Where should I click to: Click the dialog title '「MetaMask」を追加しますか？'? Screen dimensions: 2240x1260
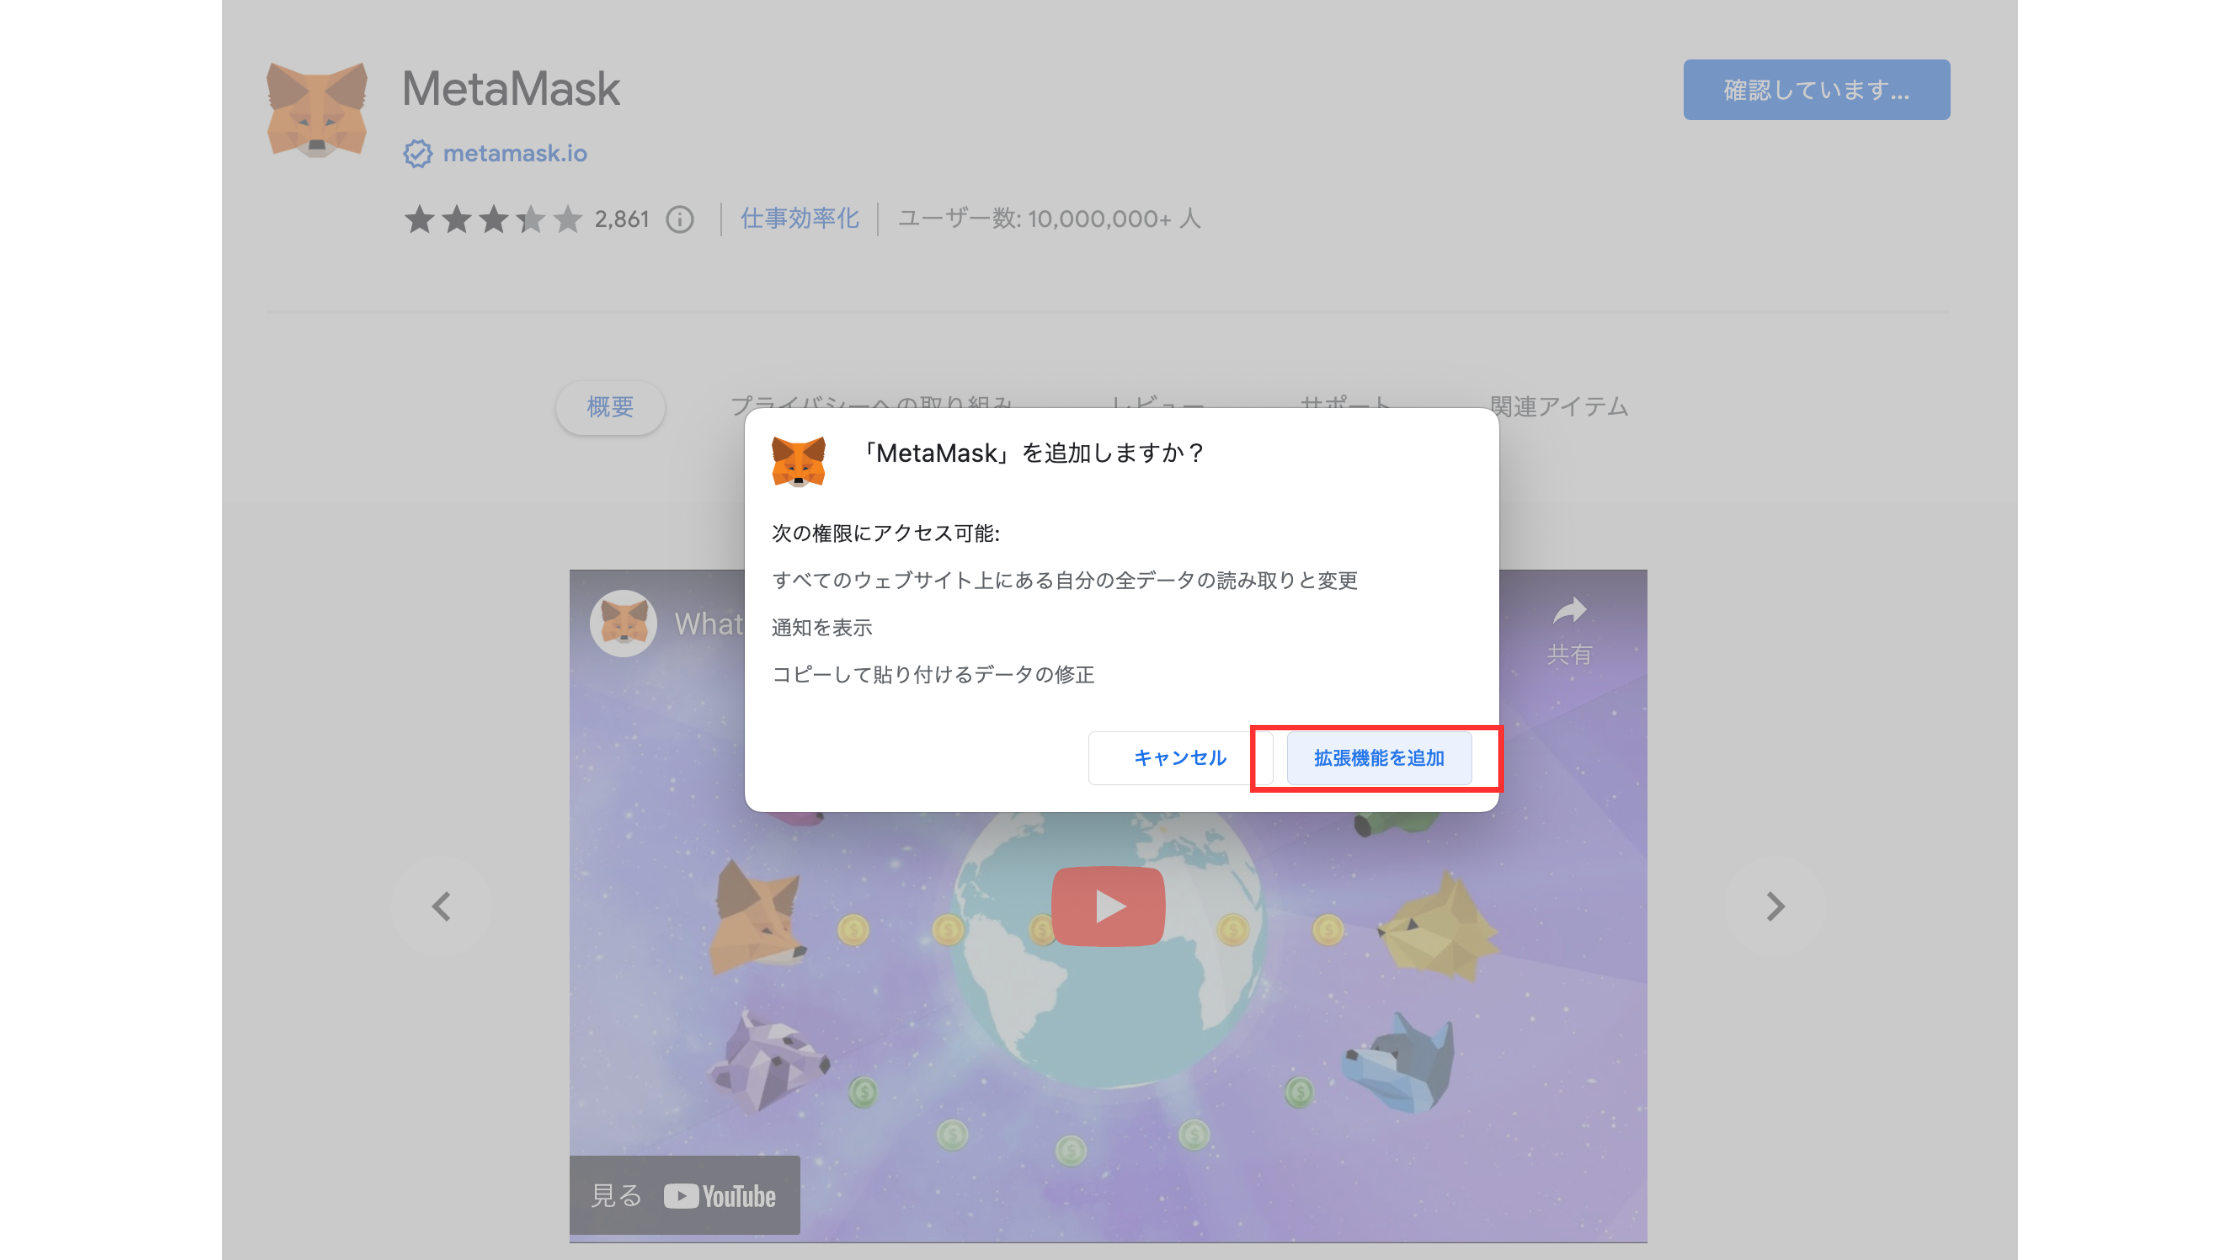point(1034,453)
